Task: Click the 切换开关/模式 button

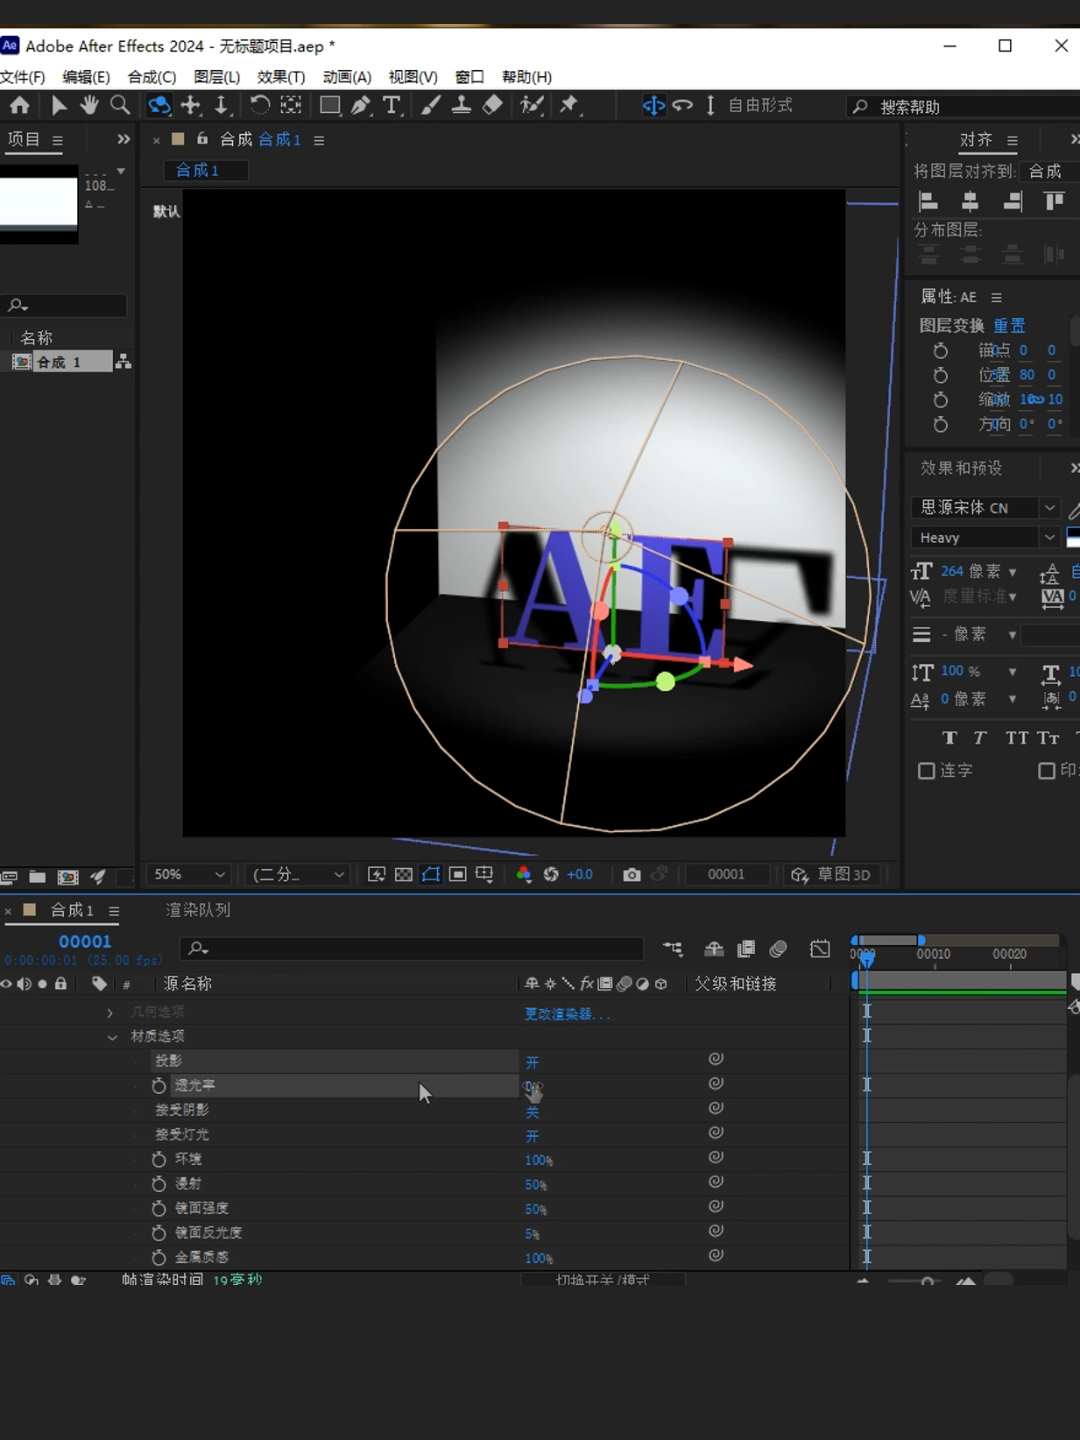Action: pyautogui.click(x=603, y=1279)
